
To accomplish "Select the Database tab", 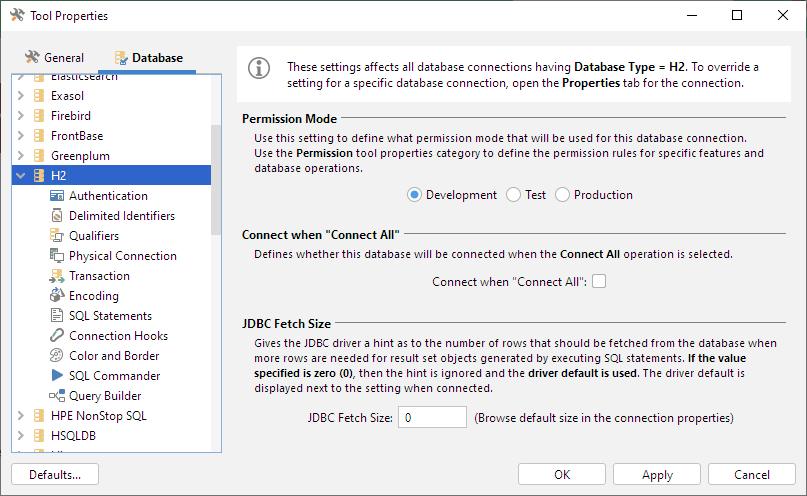I will [148, 58].
